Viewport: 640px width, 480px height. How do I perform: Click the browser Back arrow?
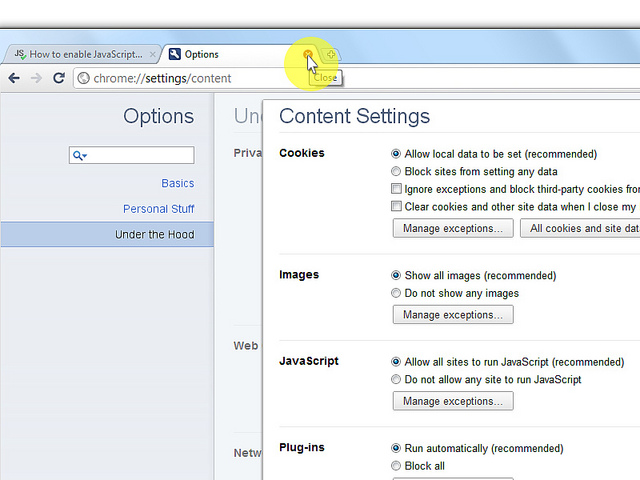point(14,78)
